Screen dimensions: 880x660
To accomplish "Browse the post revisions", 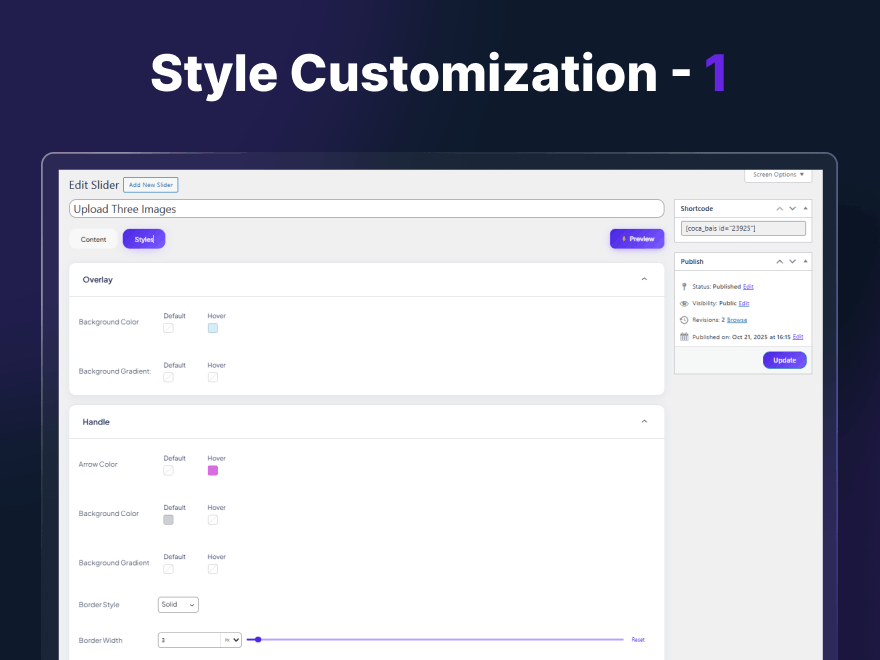I will pyautogui.click(x=737, y=320).
